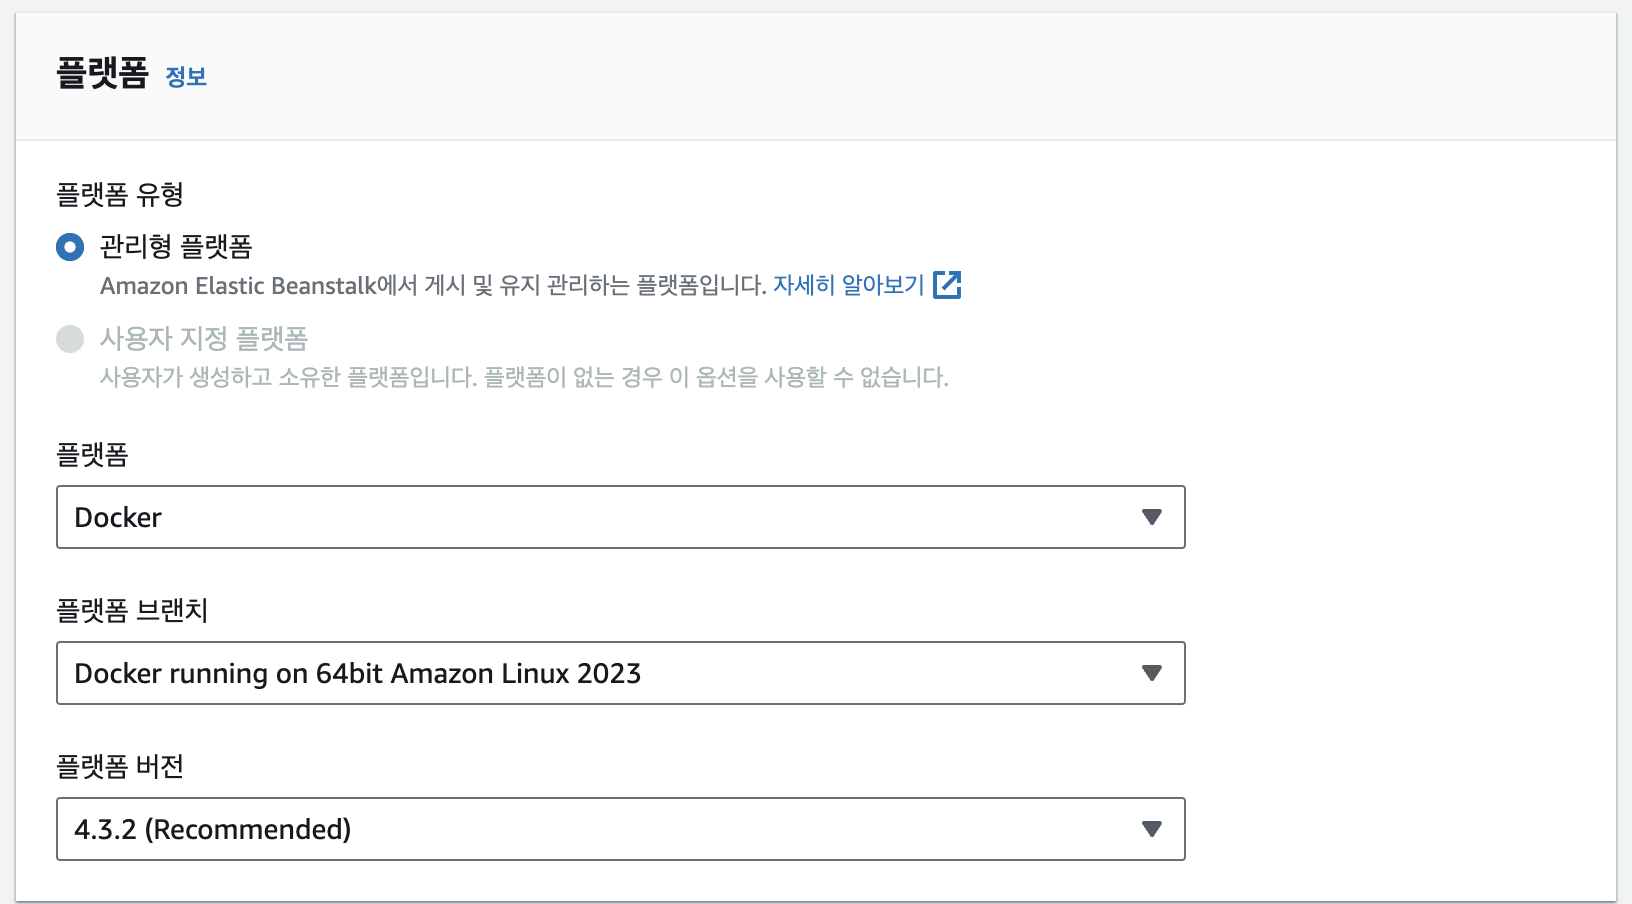Follow the 자세히 알아보기 link

(x=848, y=285)
